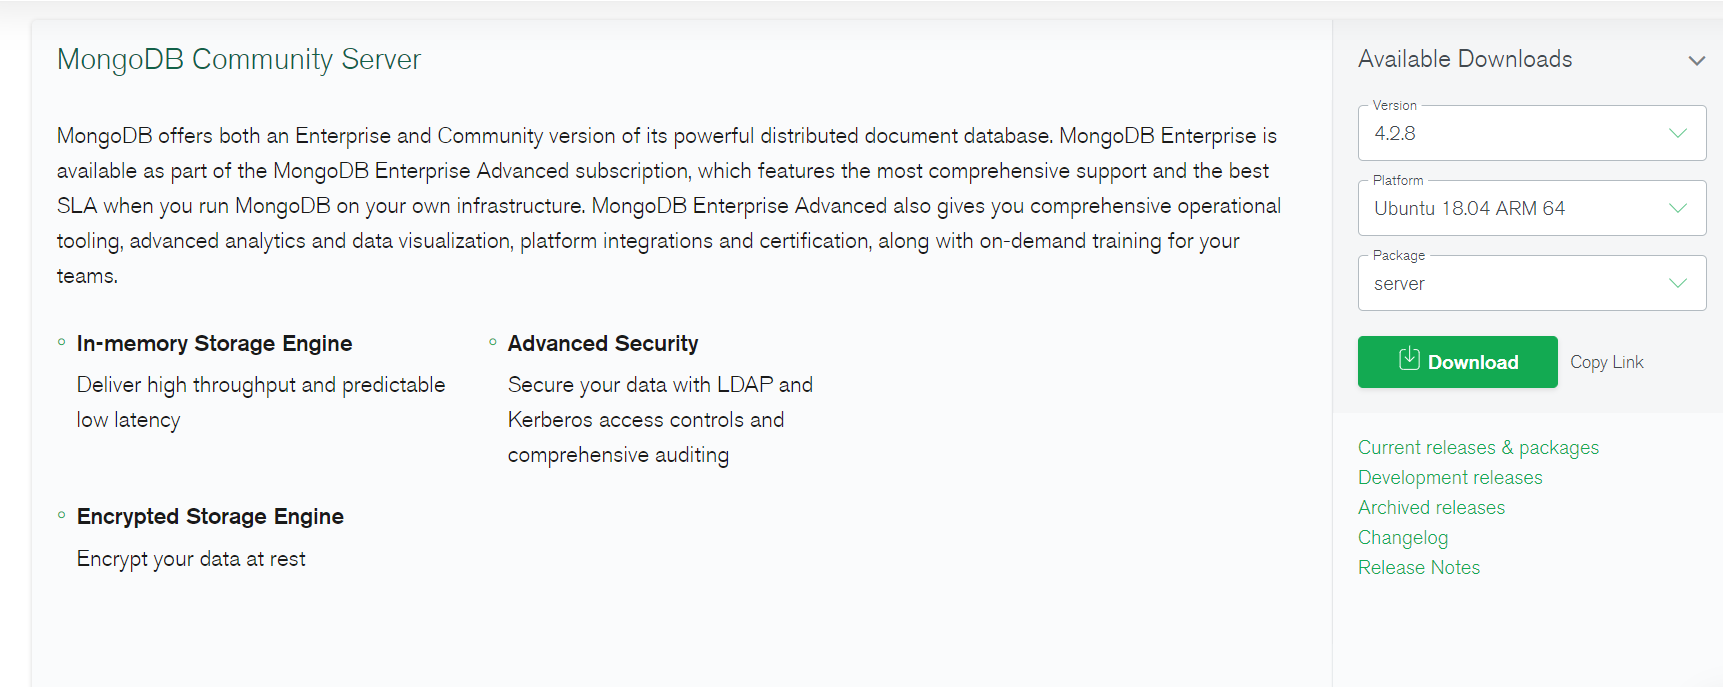This screenshot has width=1723, height=687.
Task: Open the Archived releases link
Action: [x=1431, y=508]
